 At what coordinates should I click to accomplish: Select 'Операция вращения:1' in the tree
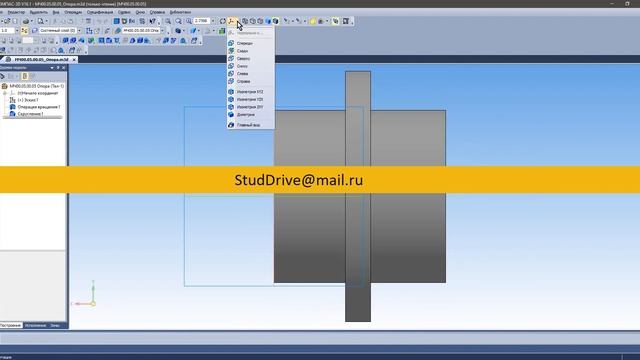tap(39, 107)
